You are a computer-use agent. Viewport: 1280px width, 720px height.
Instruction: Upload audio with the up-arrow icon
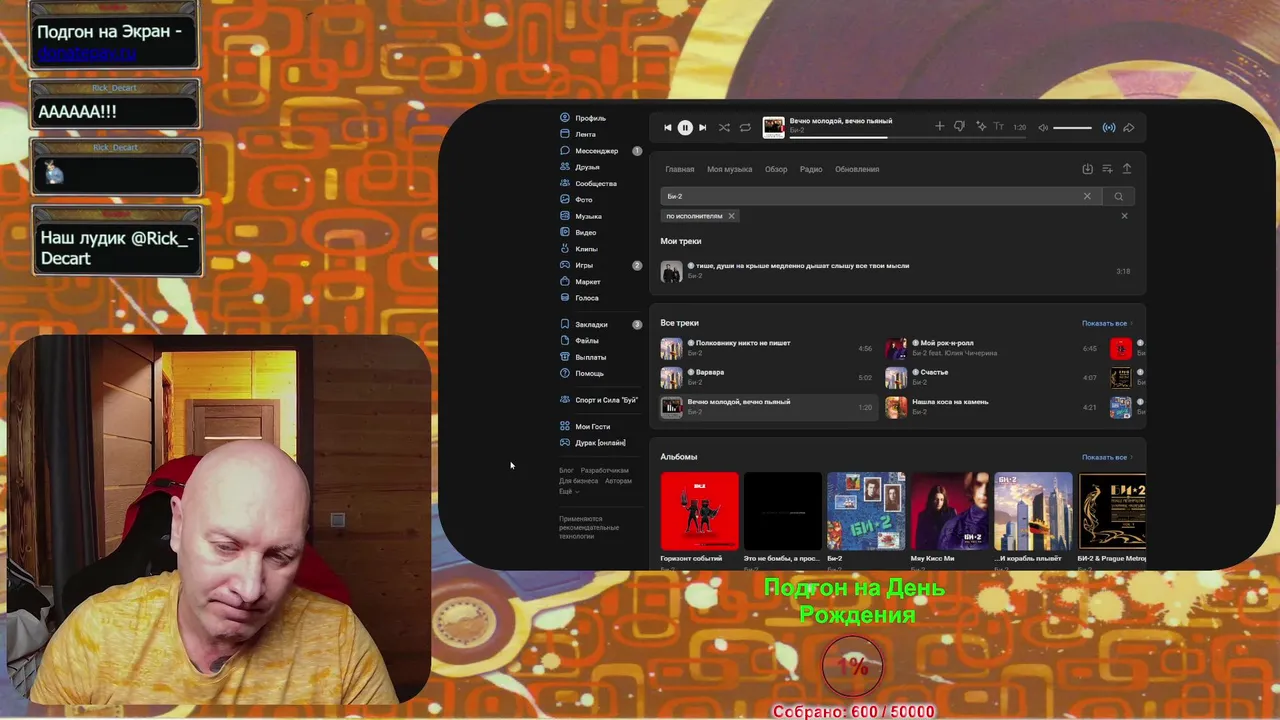1127,169
